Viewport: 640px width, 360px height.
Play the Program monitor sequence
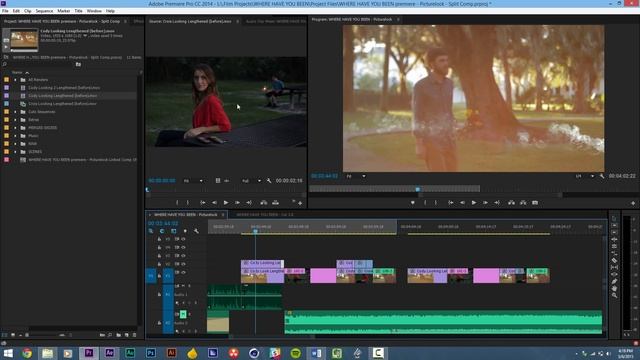[474, 202]
